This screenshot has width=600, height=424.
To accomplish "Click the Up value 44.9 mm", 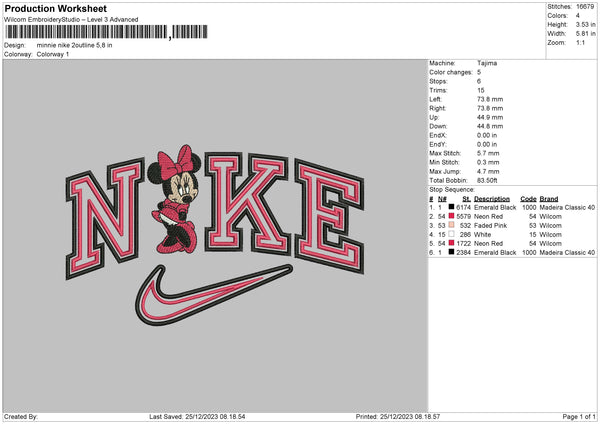I will click(x=490, y=117).
